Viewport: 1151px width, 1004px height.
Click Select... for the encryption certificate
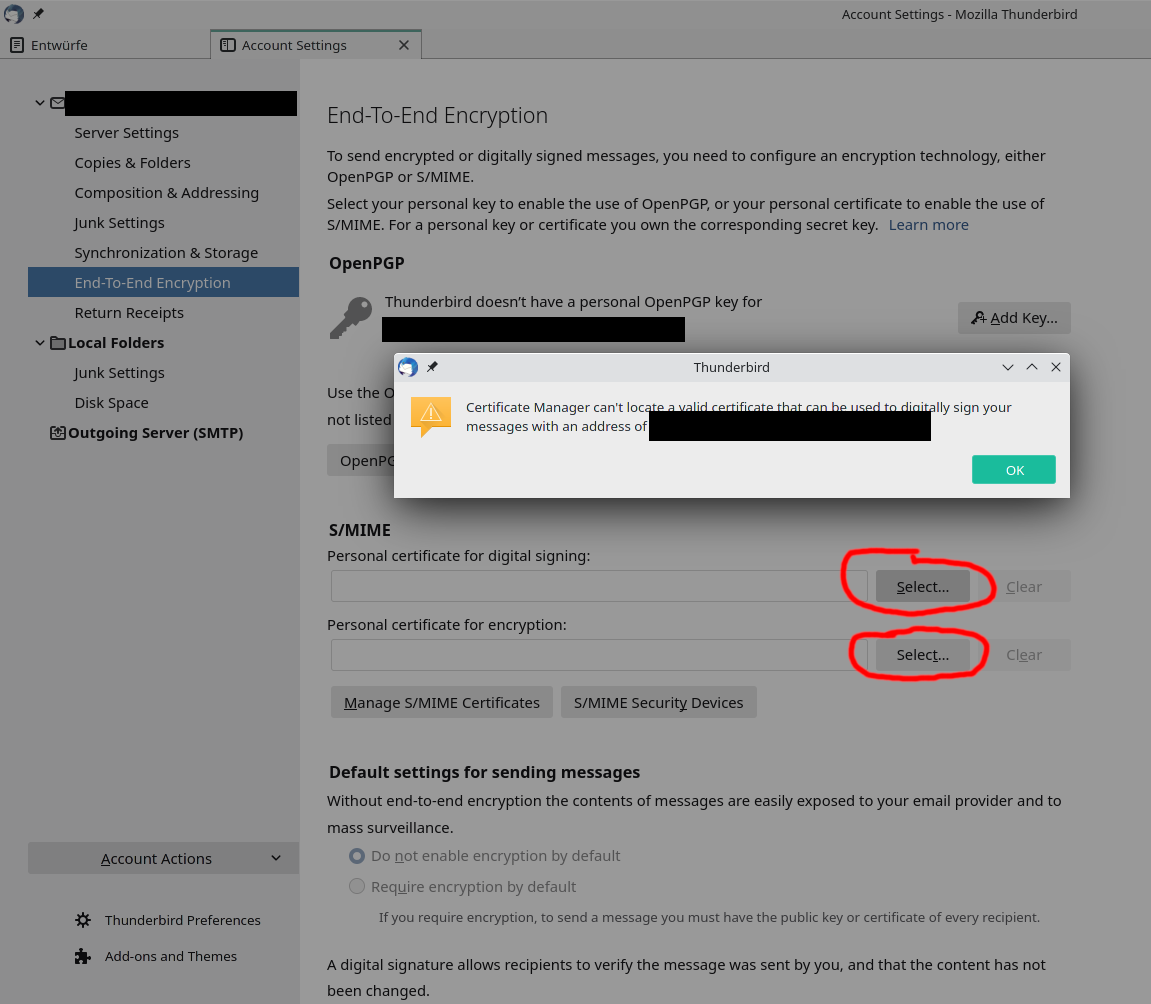pos(922,655)
